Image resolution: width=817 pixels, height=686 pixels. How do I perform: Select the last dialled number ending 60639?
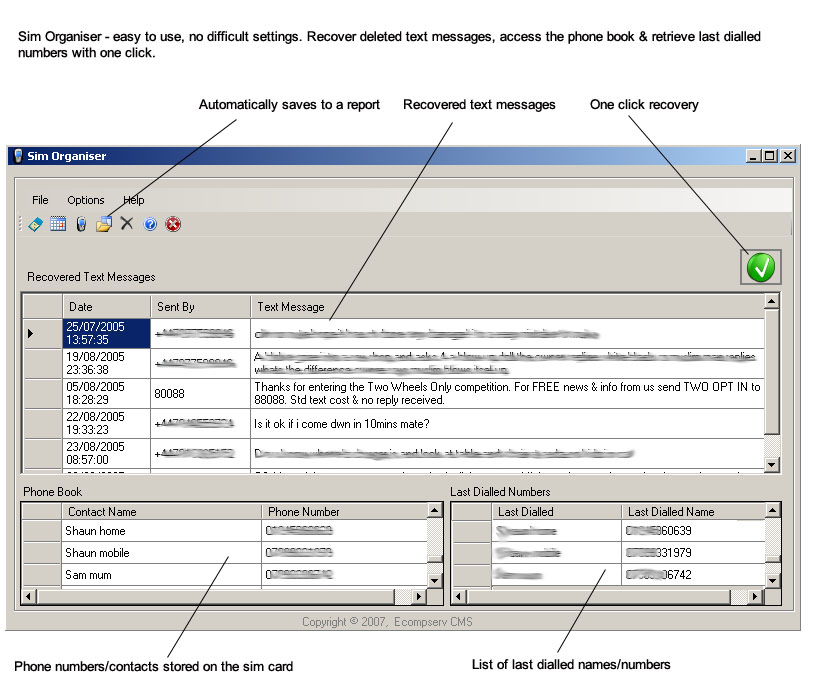694,531
